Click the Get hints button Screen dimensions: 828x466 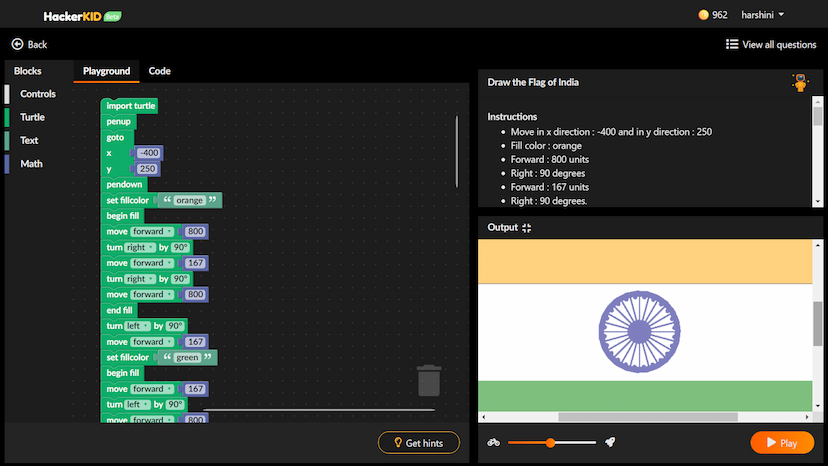point(418,442)
